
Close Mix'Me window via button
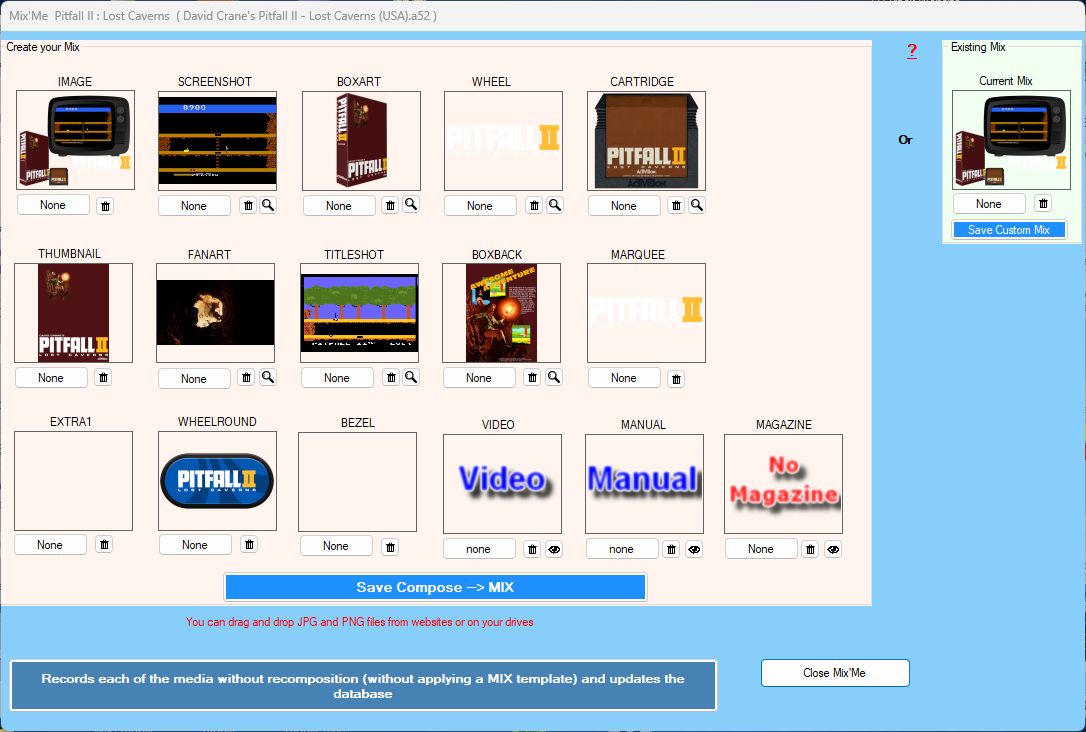tap(835, 673)
